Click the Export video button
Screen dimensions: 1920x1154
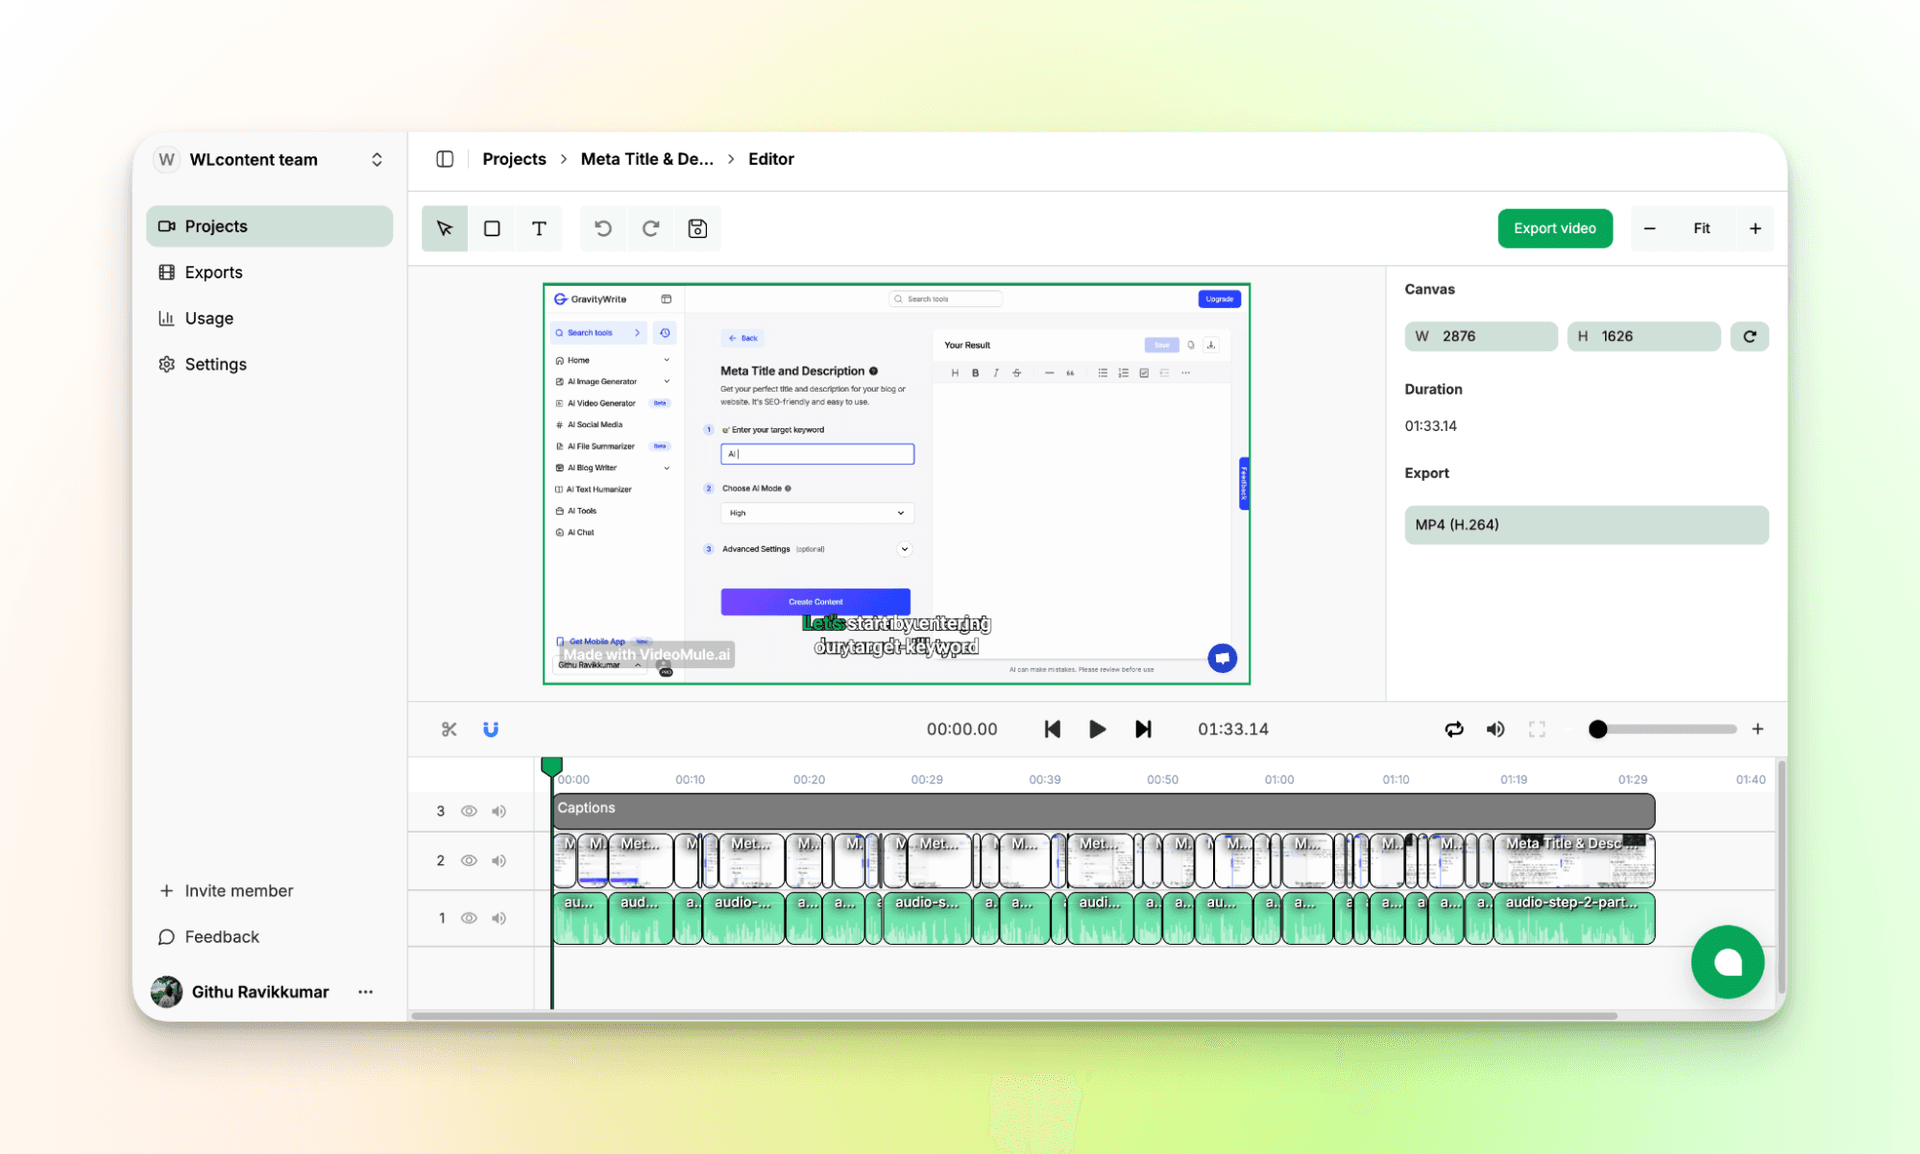click(1554, 228)
